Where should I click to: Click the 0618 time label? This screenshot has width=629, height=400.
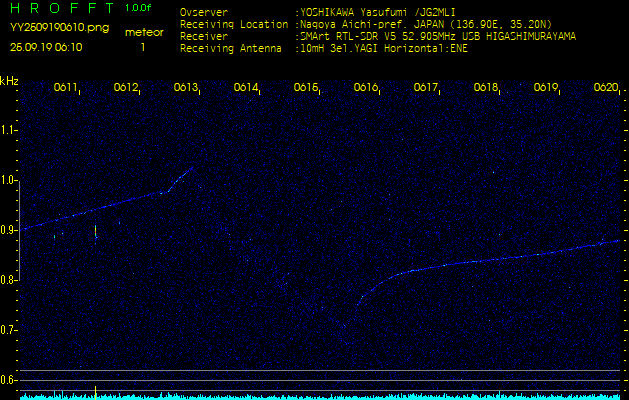486,88
